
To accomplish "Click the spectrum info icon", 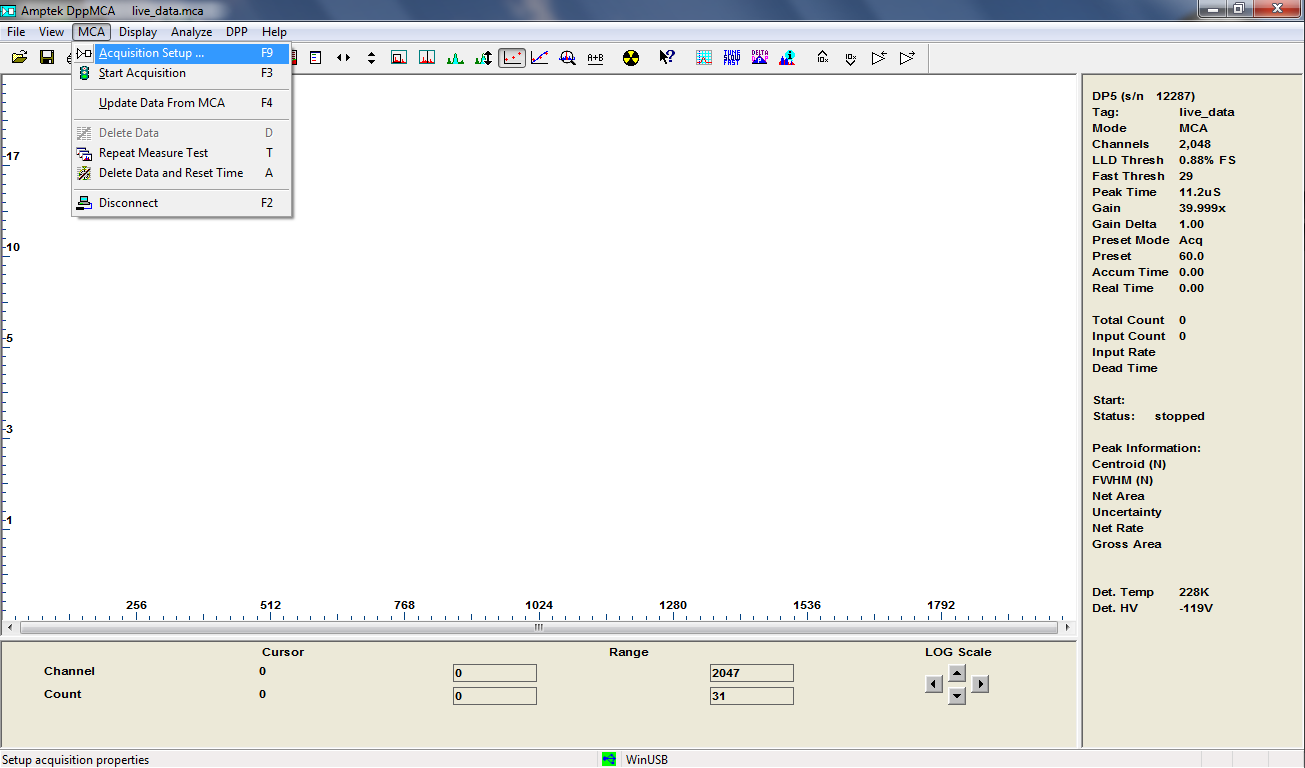I will (788, 58).
